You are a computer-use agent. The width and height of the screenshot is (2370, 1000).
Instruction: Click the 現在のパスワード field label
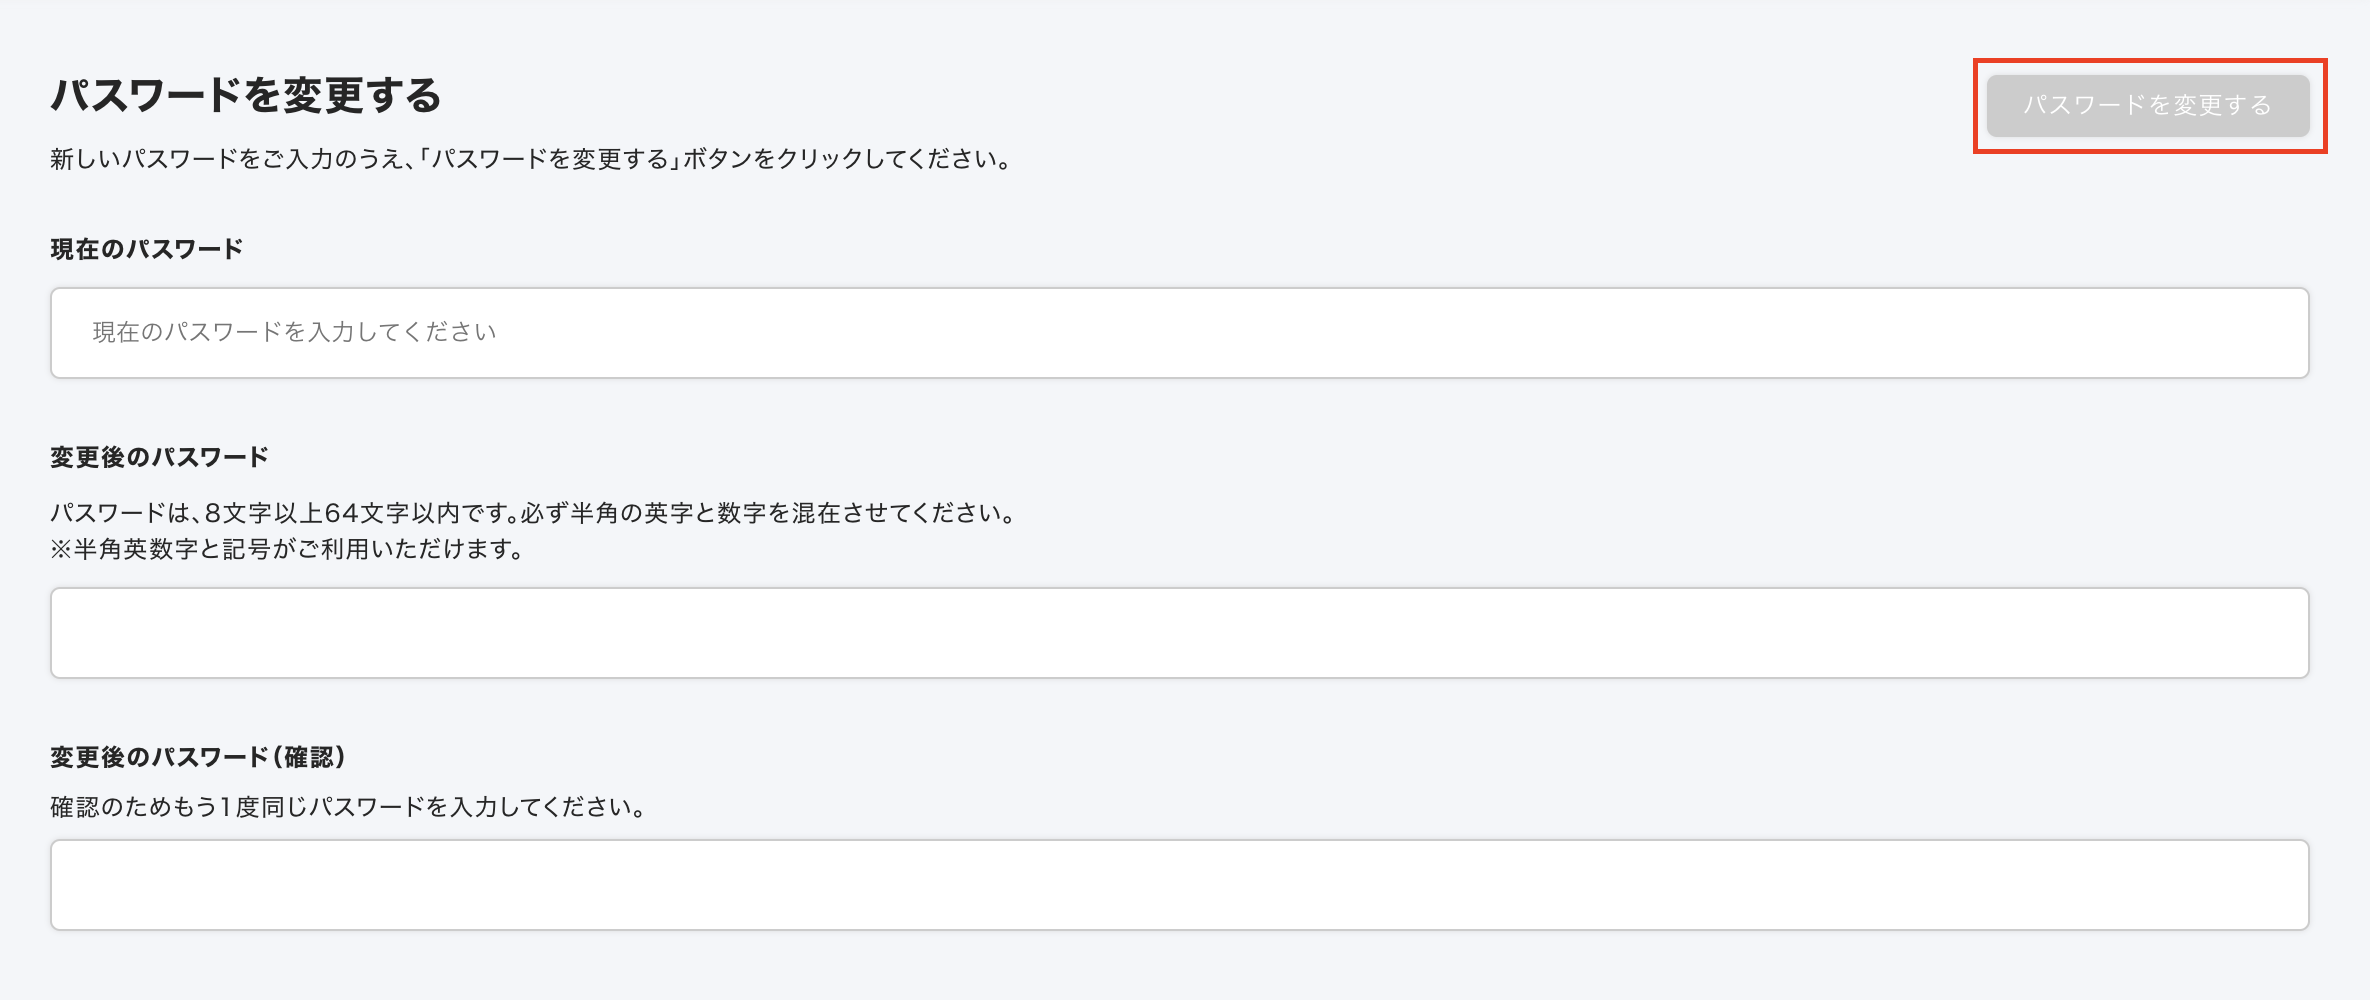[147, 249]
